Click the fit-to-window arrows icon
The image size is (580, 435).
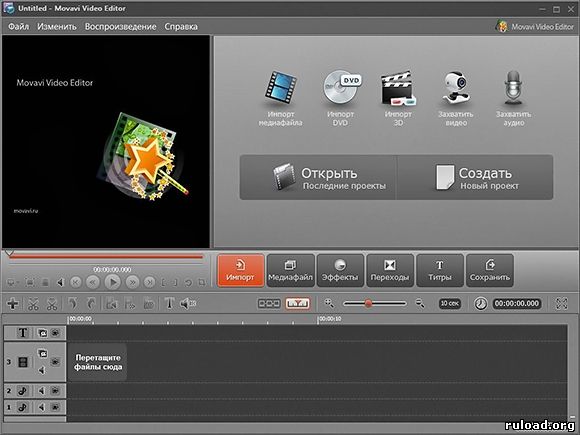pyautogui.click(x=562, y=304)
